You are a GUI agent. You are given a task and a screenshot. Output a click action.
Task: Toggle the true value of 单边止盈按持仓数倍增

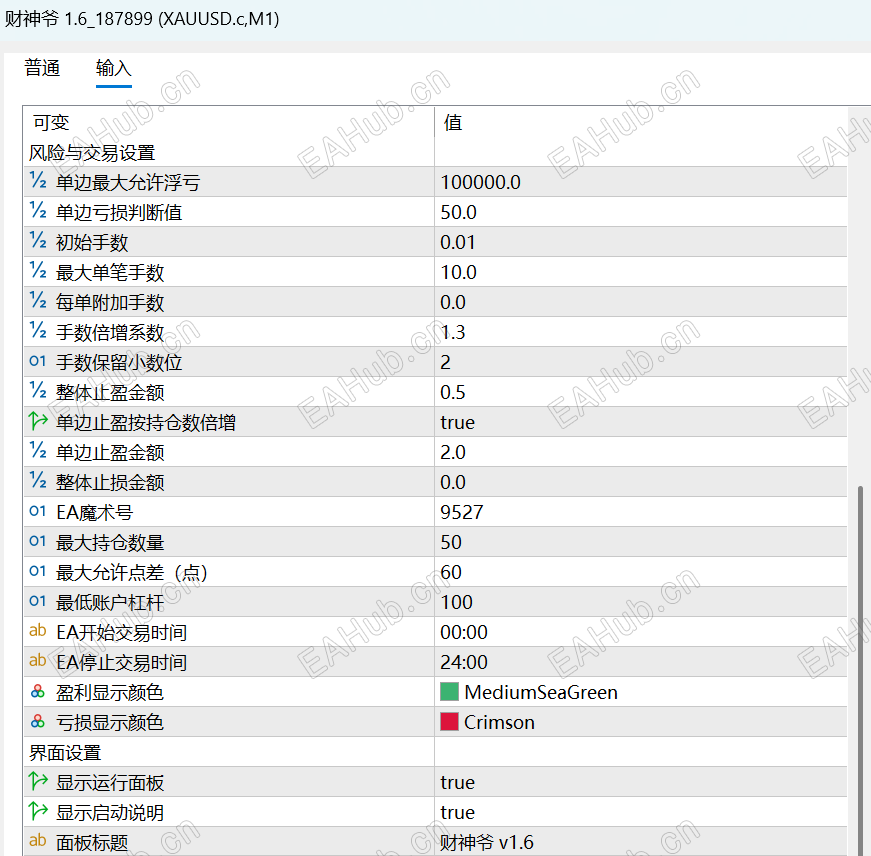tap(457, 423)
